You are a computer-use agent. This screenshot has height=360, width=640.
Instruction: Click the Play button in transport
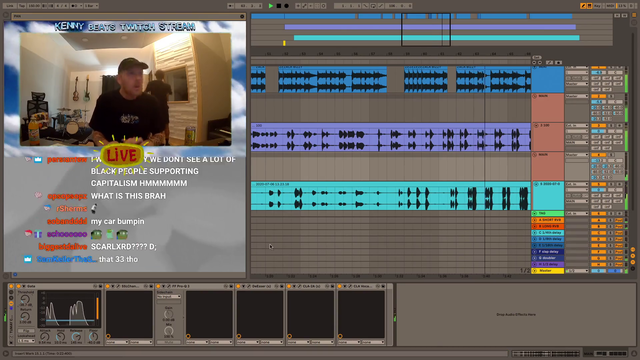(x=271, y=6)
